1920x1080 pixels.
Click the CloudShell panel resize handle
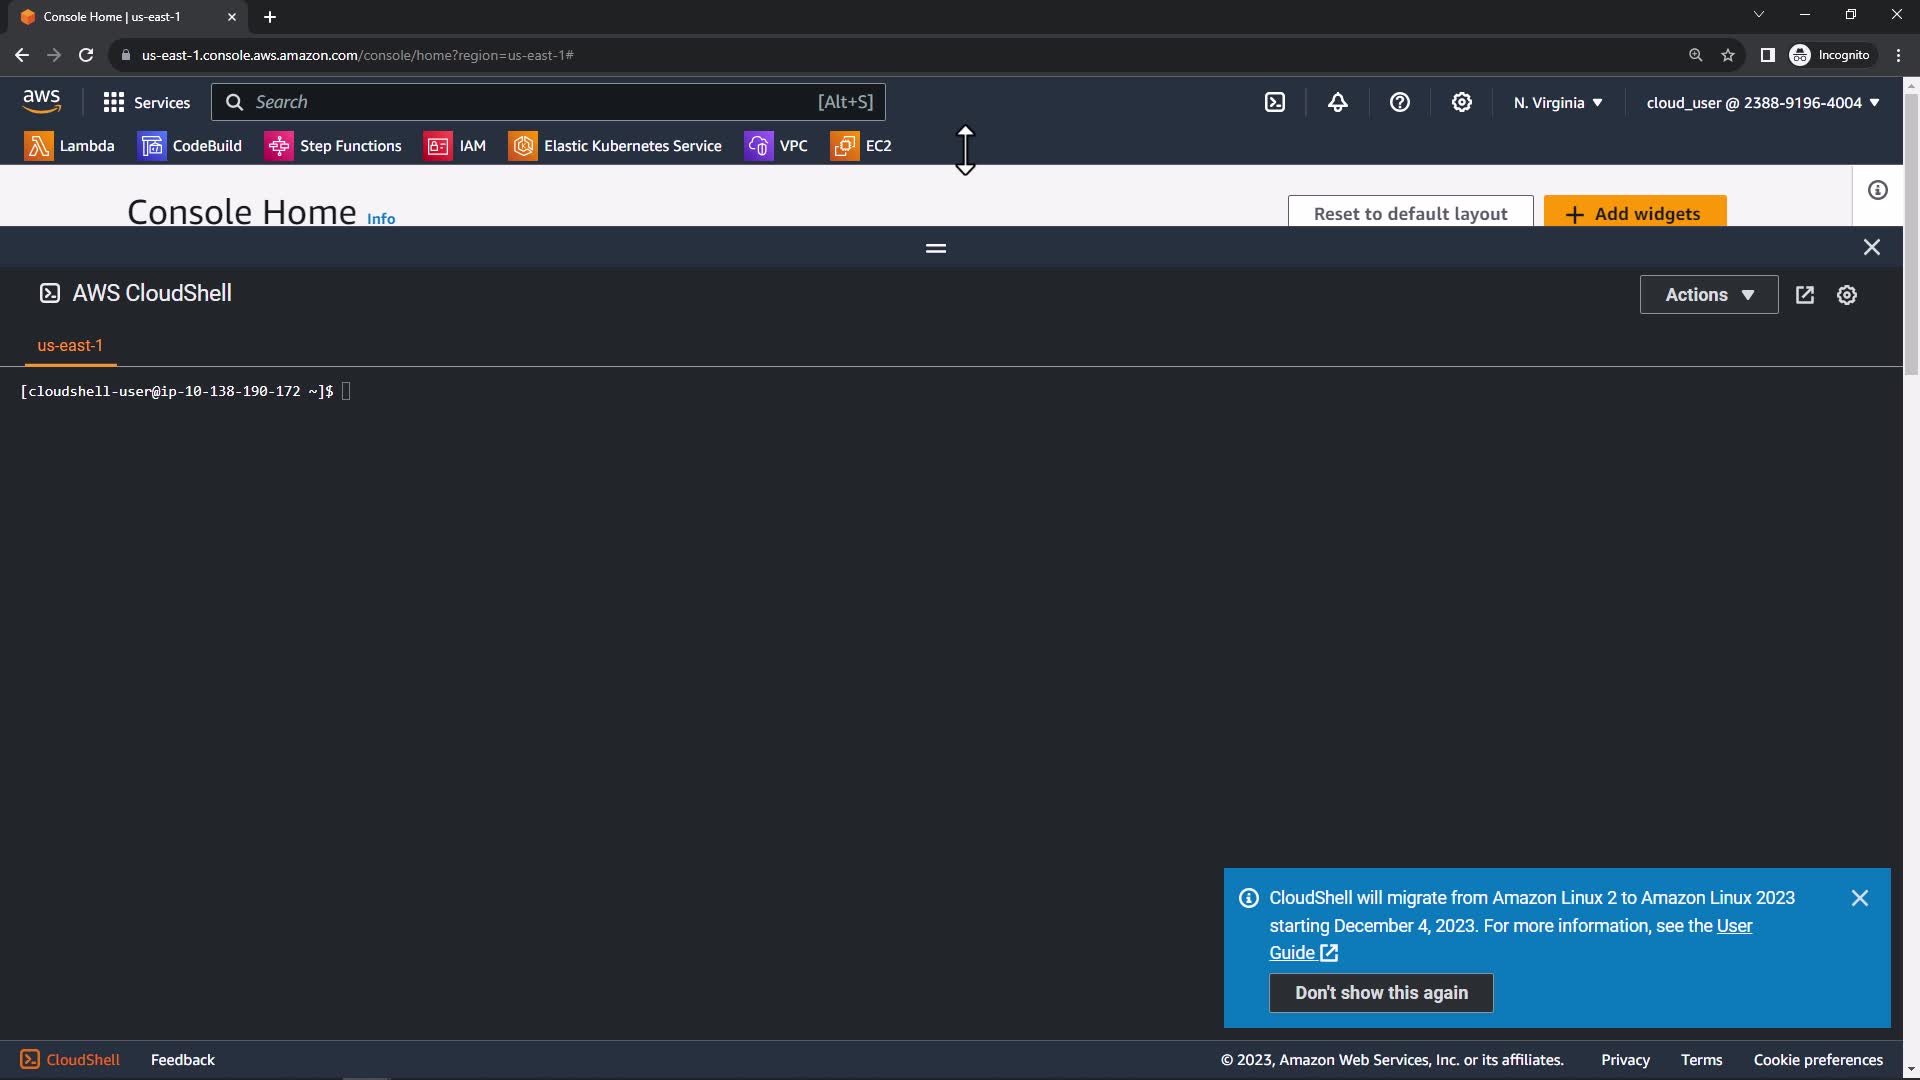pyautogui.click(x=935, y=248)
